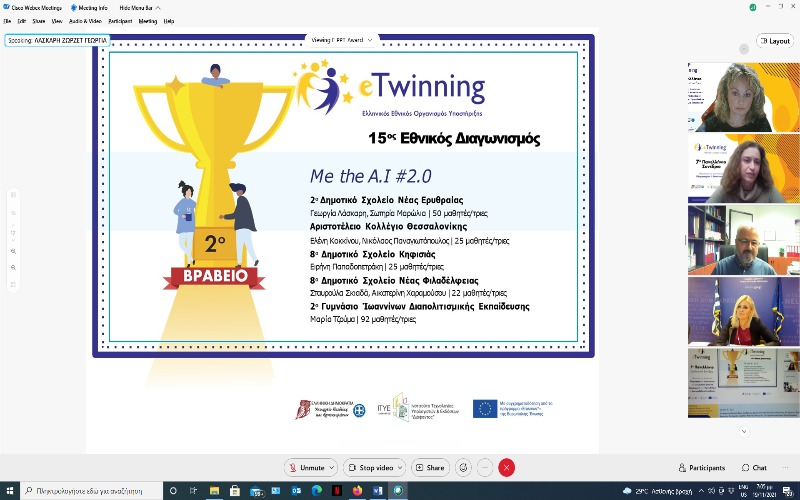The image size is (800, 500).
Task: Open Word from taskbar
Action: tap(378, 491)
